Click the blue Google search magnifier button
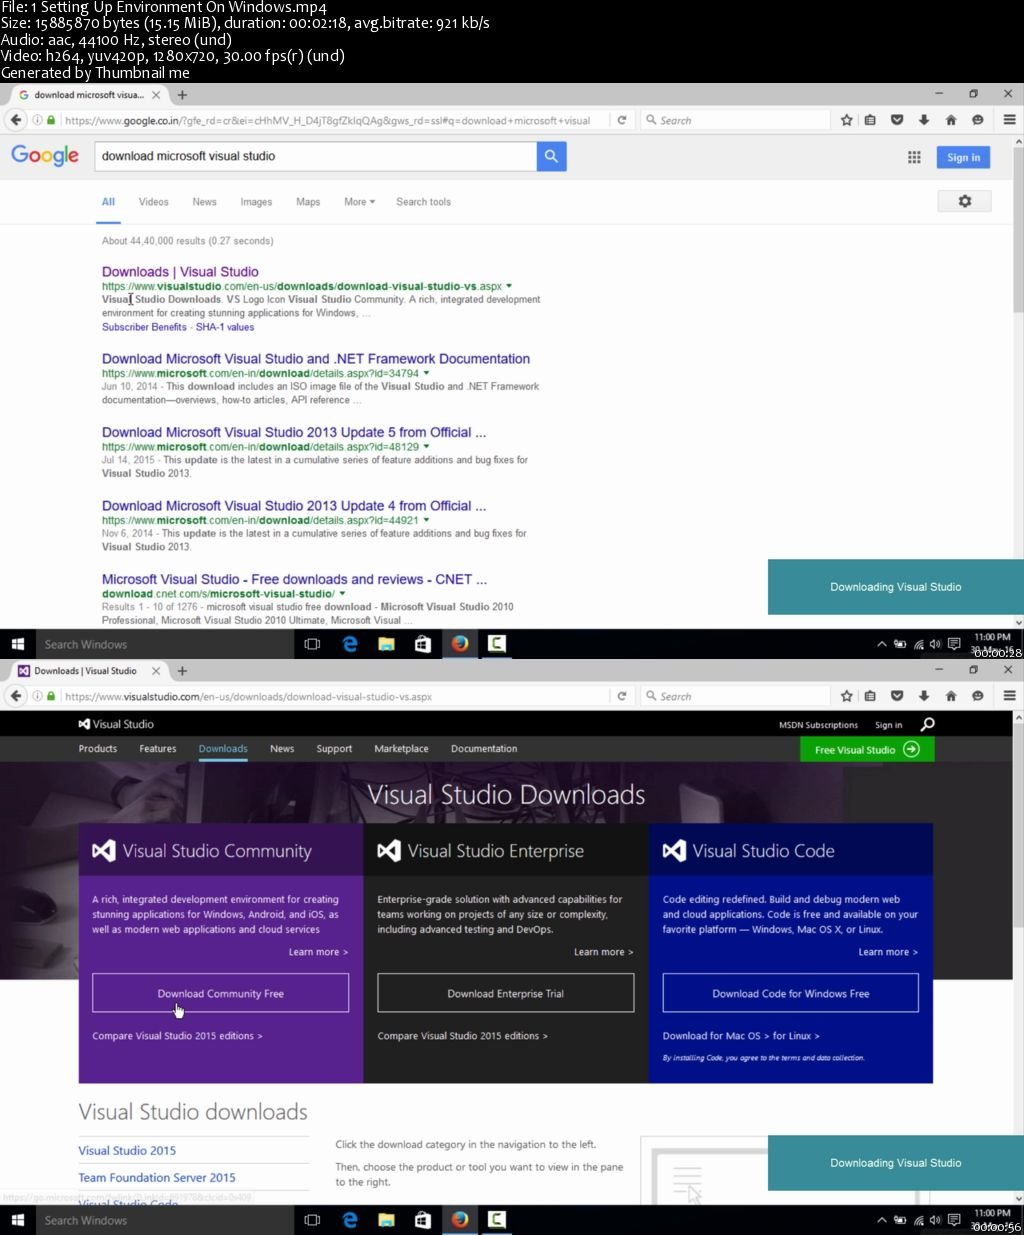Viewport: 1024px width, 1235px height. 551,156
